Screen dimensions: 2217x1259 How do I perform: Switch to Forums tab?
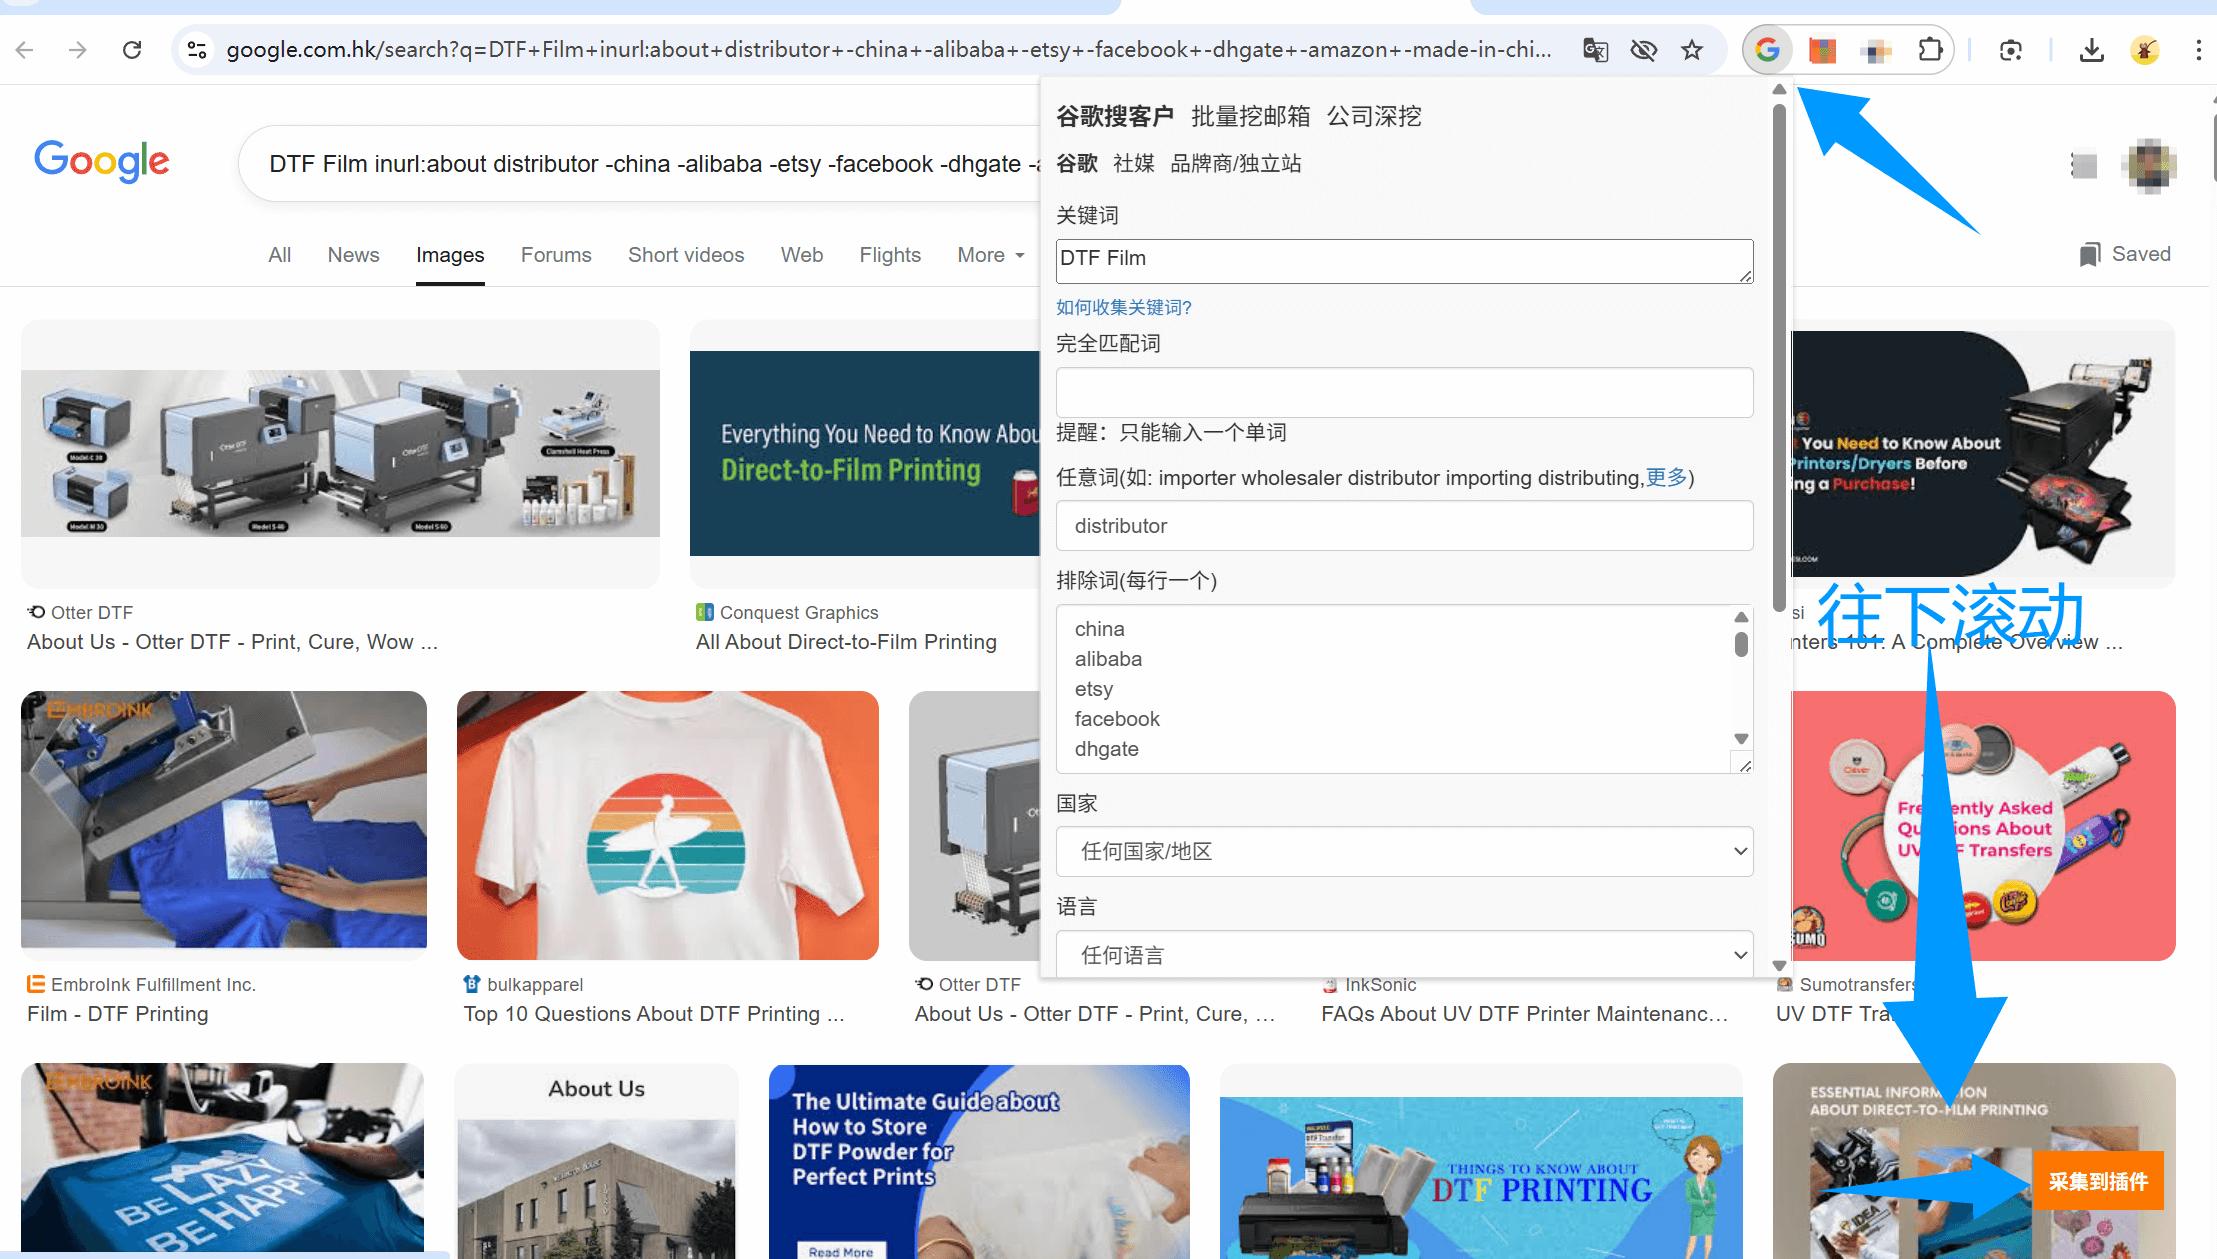(556, 255)
